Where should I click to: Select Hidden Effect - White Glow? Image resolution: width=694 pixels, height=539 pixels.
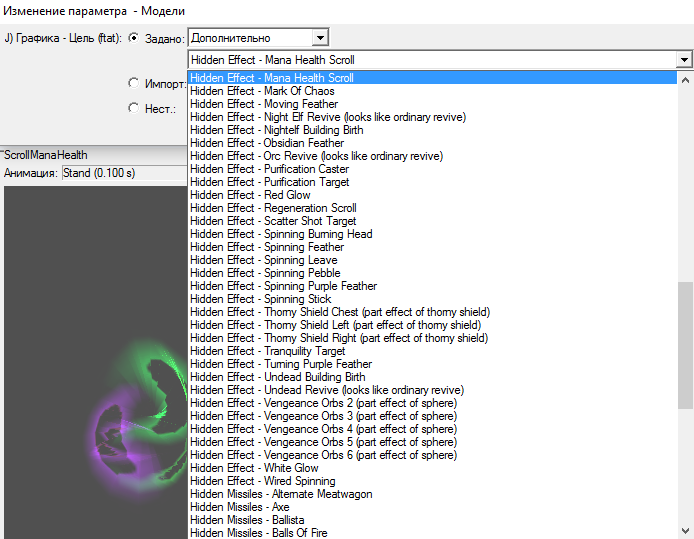coord(432,467)
